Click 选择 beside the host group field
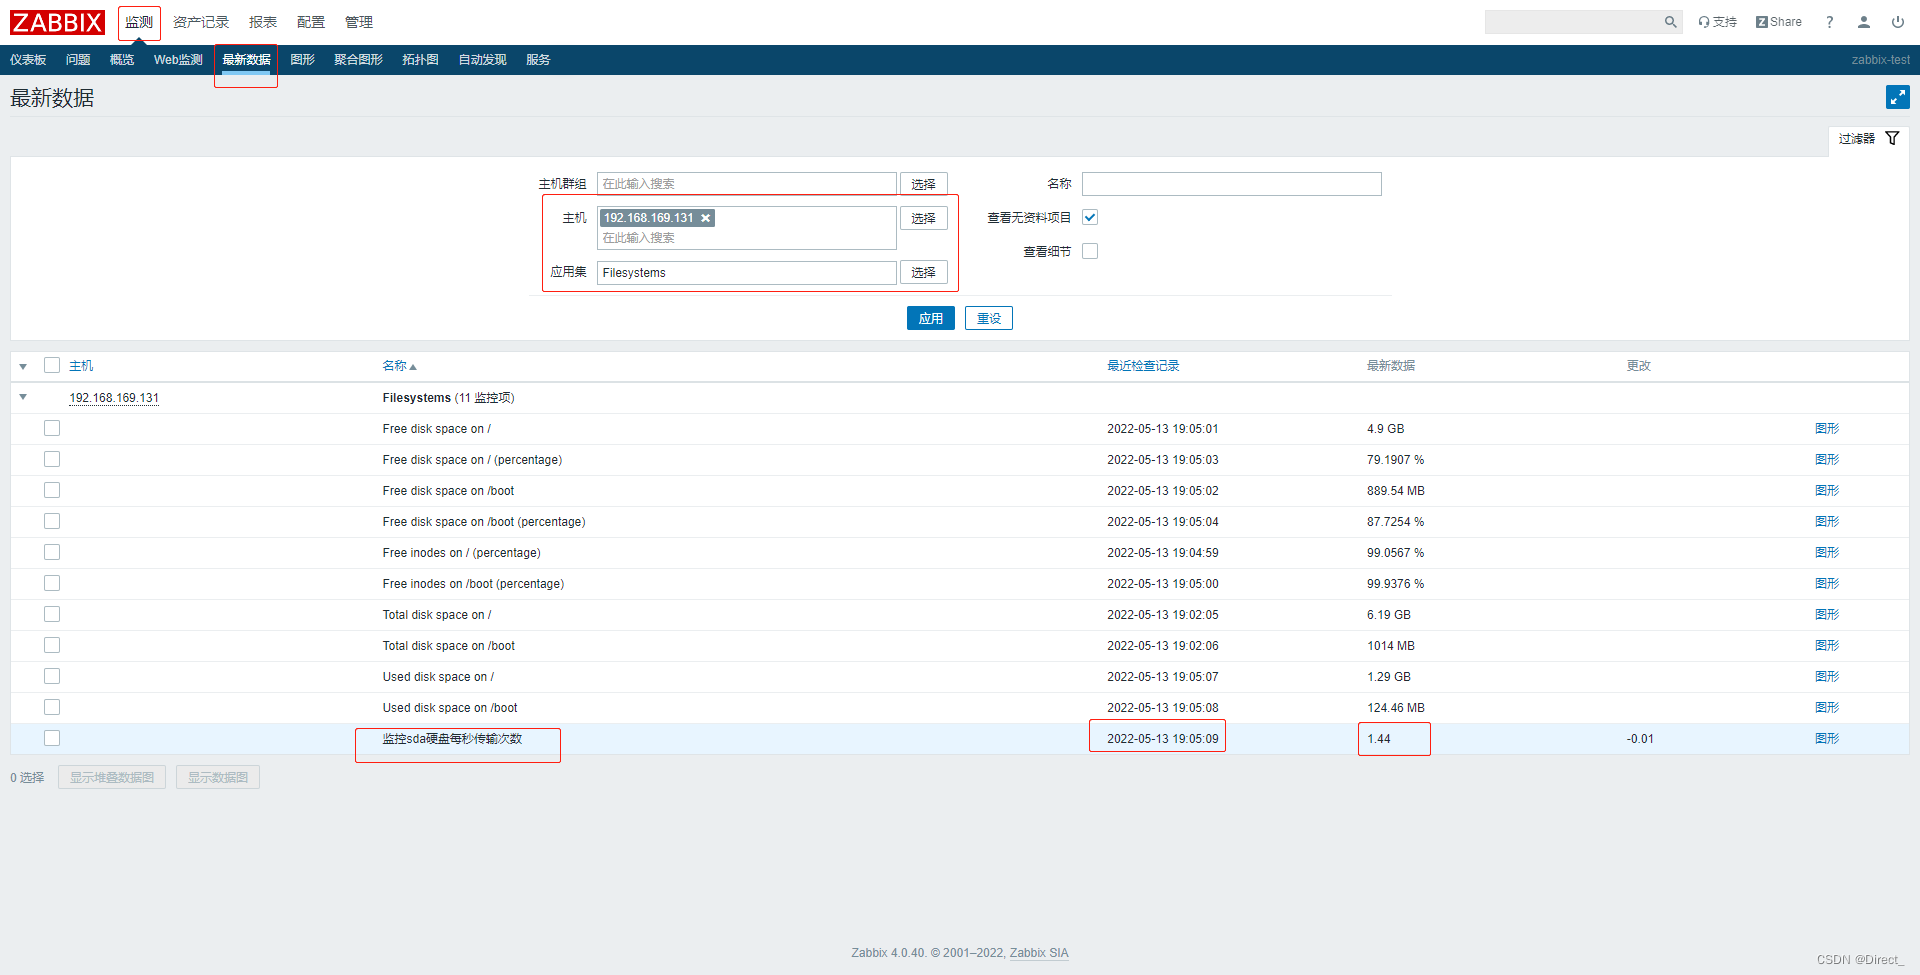 (923, 184)
